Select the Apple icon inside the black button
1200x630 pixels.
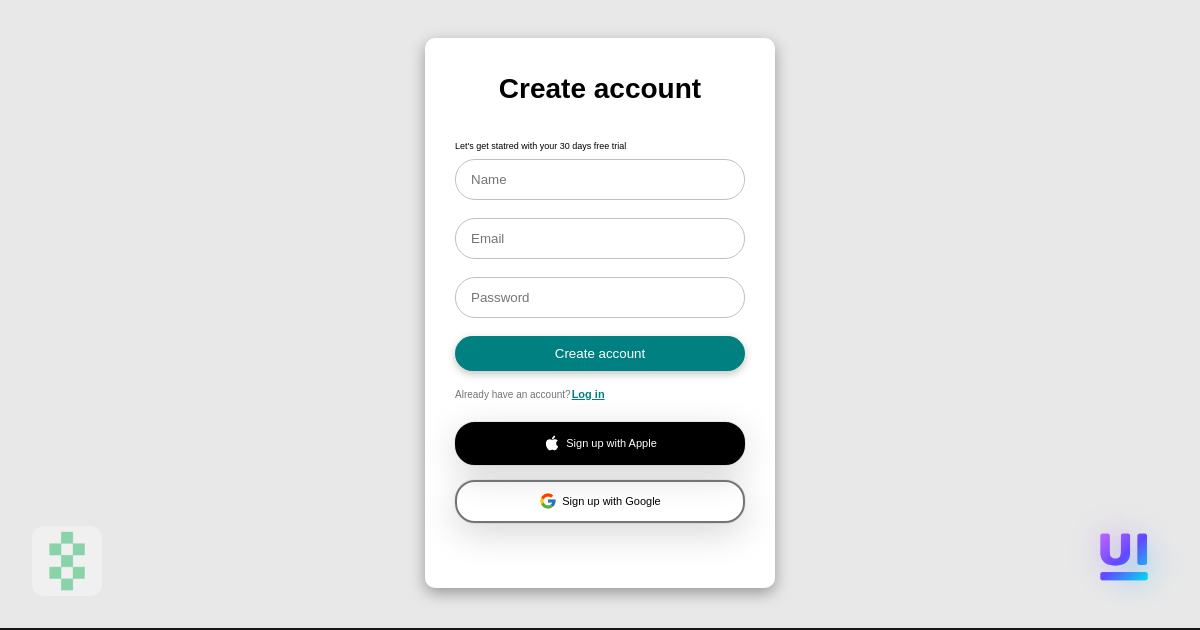552,443
